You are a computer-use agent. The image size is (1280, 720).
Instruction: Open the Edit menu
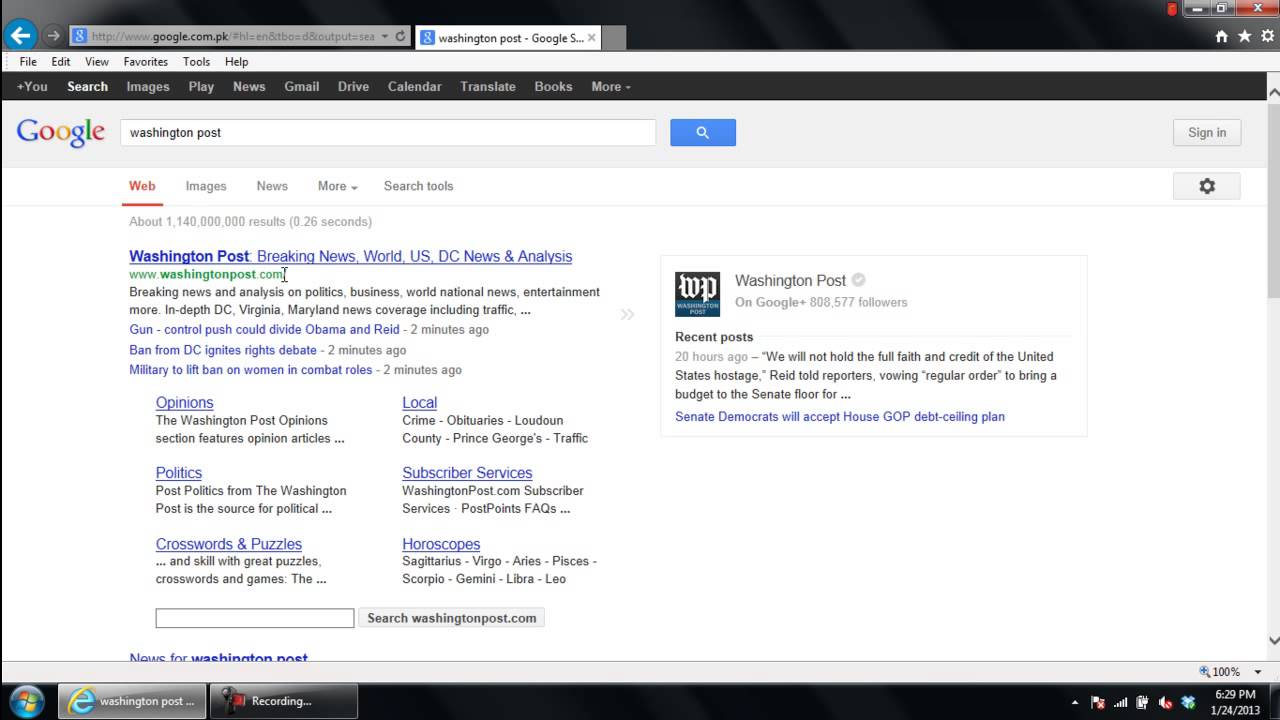61,62
